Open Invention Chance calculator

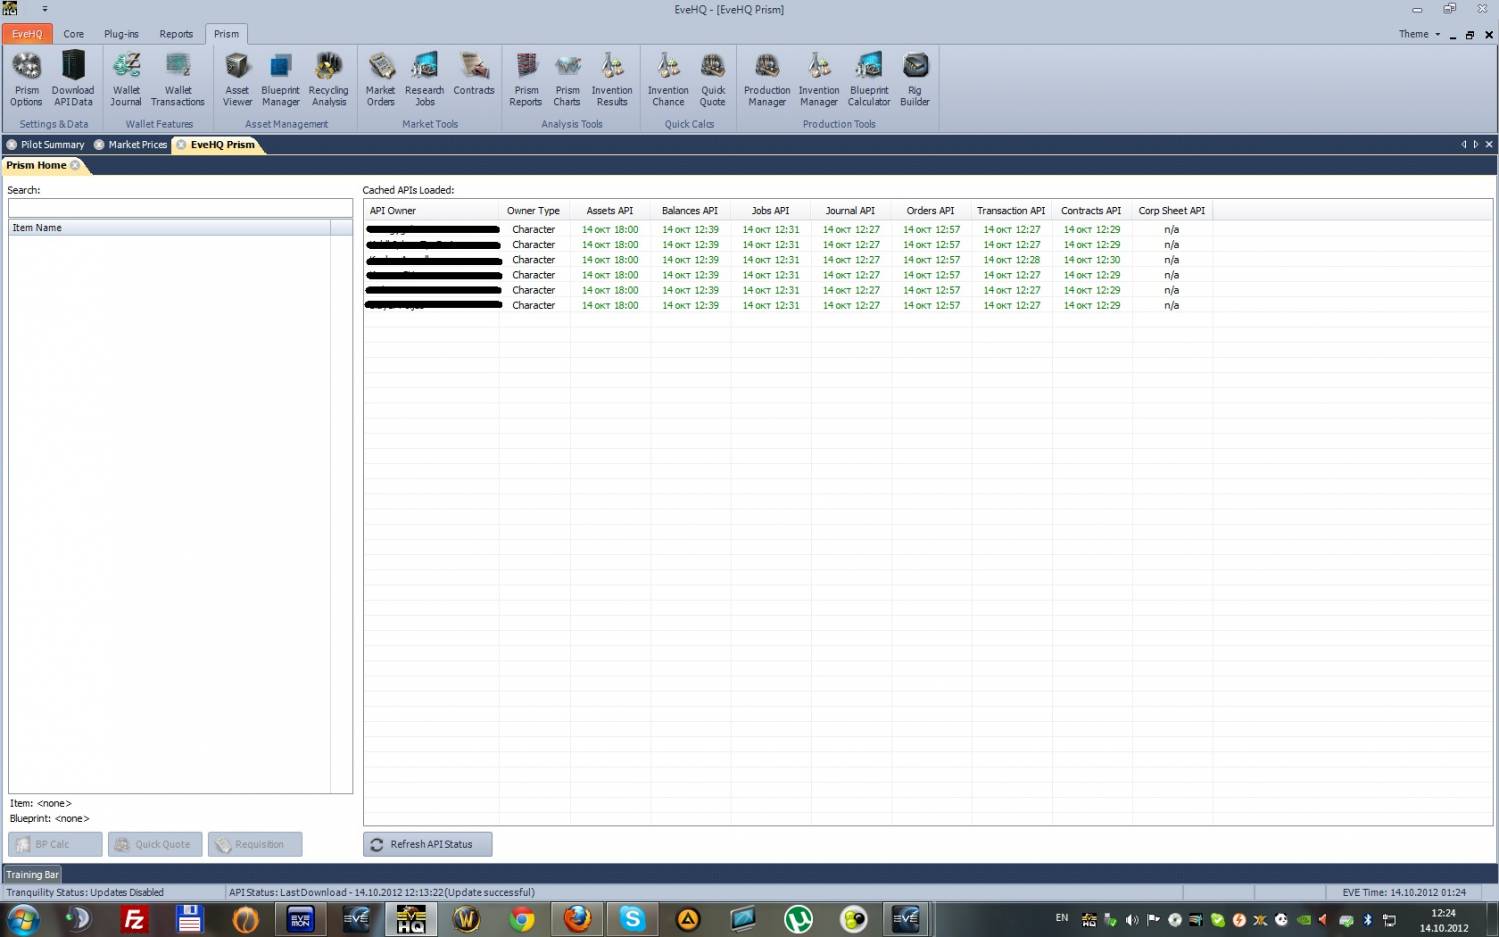[668, 79]
